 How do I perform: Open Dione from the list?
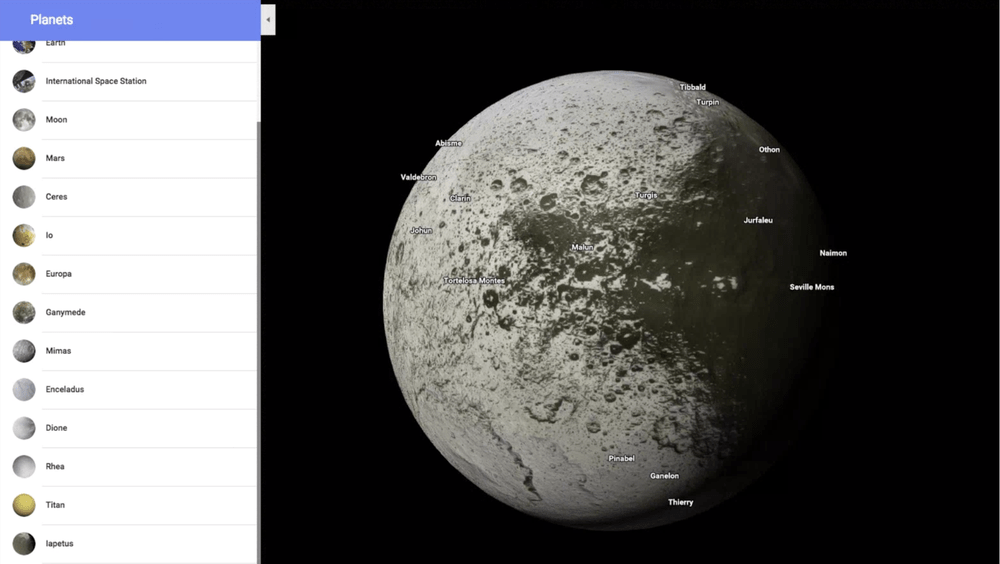tap(56, 427)
